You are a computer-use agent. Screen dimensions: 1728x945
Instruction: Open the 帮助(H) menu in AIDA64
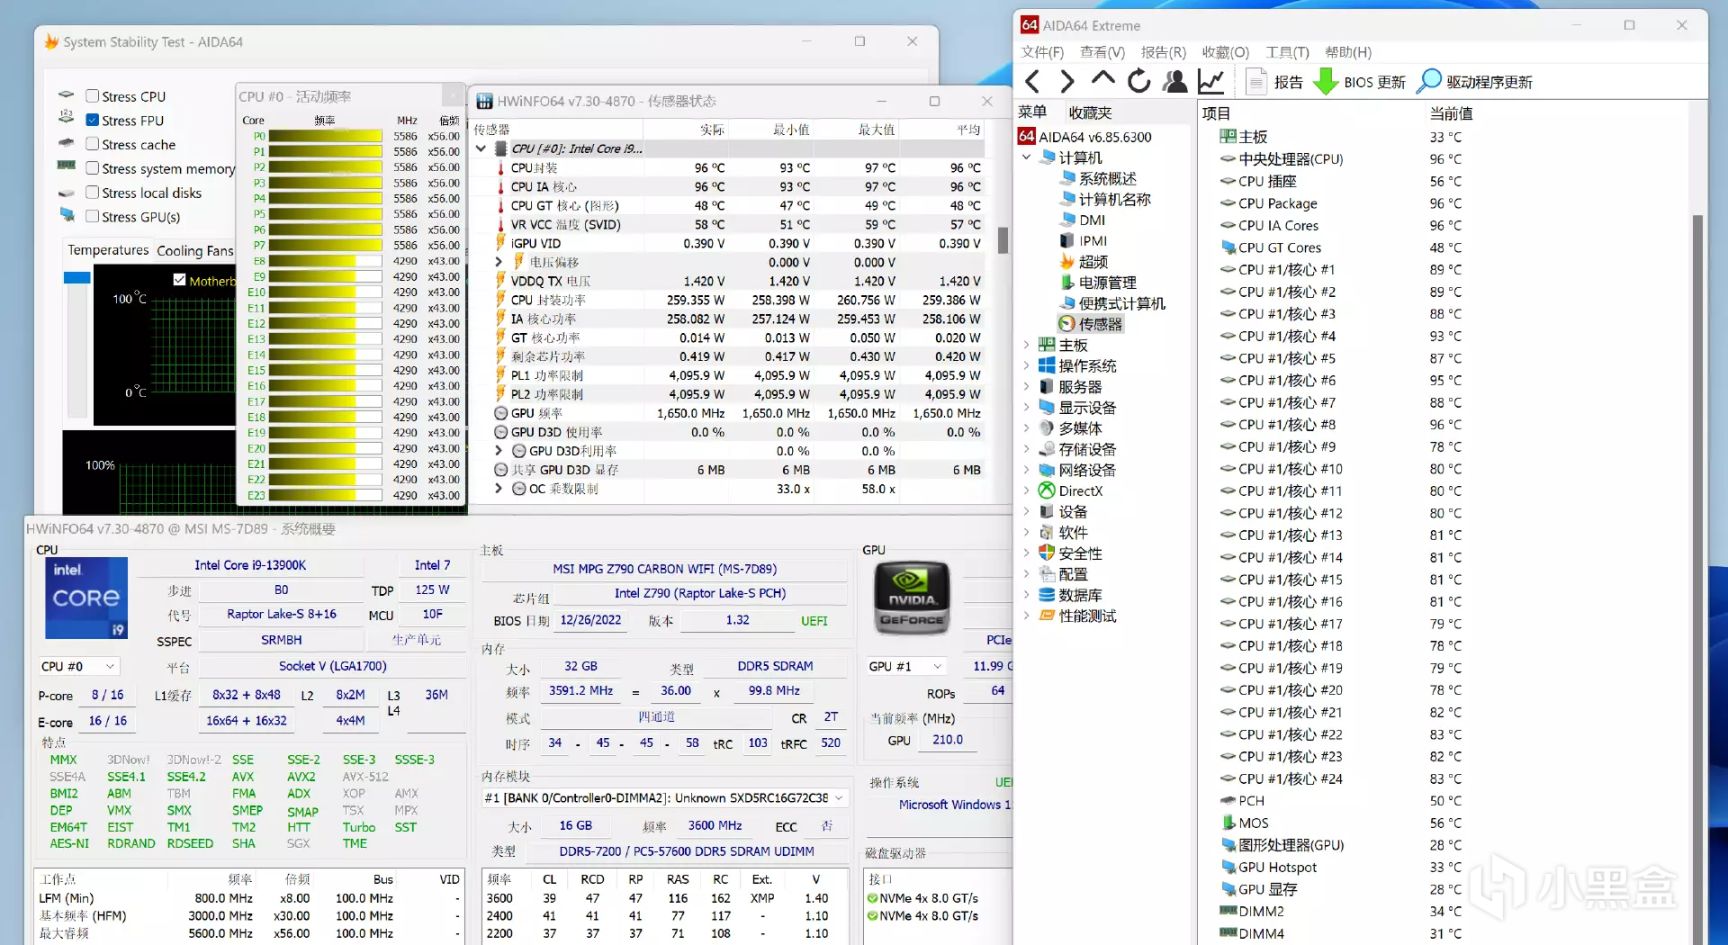[x=1348, y=52]
